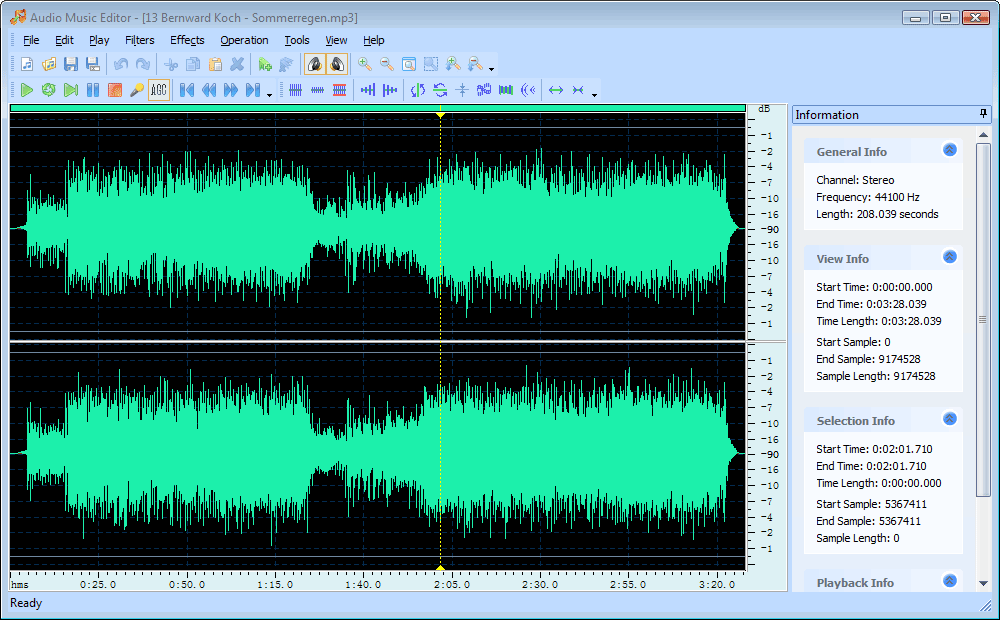This screenshot has height=620, width=1000.
Task: Click the vertical zoom out icon
Action: coord(475,64)
